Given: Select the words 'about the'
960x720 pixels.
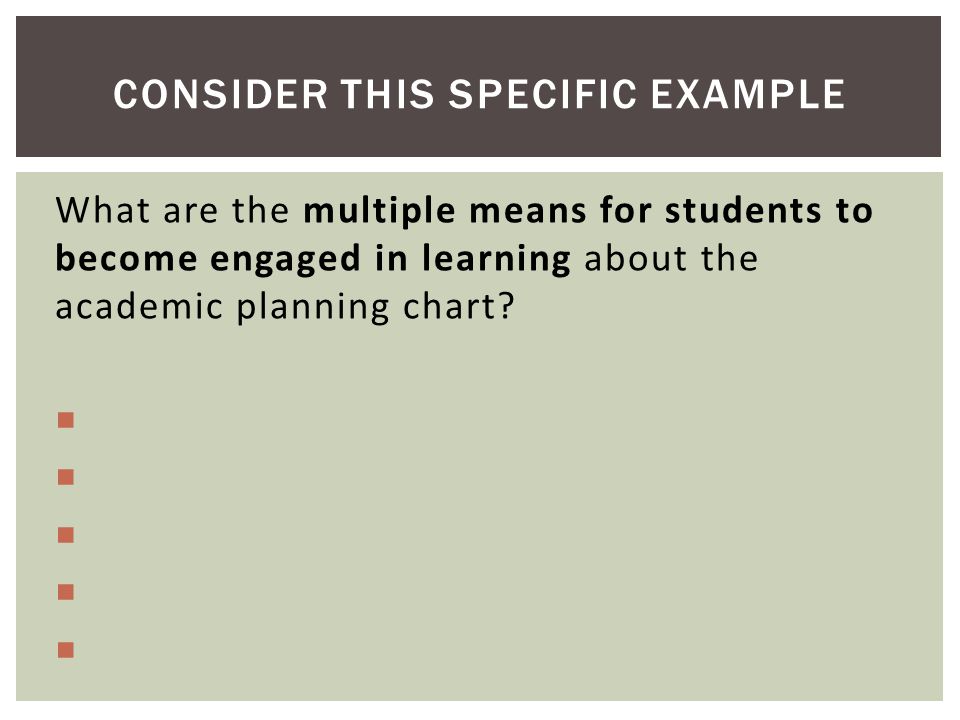Looking at the screenshot, I should coord(671,258).
